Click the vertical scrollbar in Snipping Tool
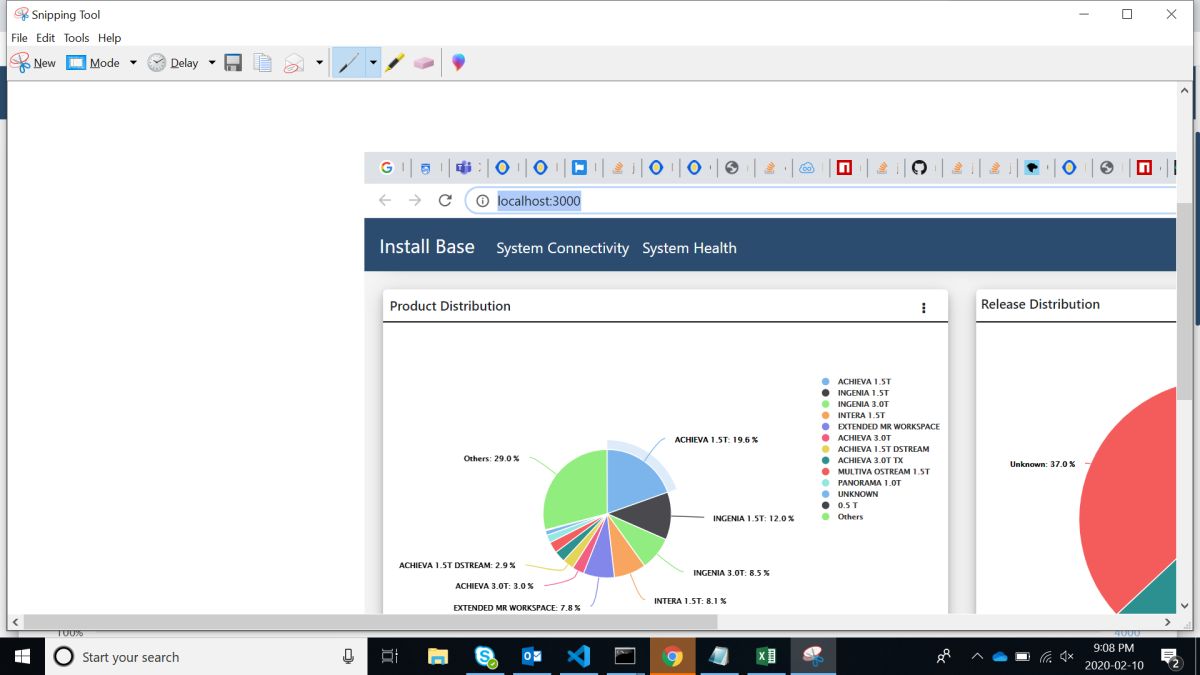Viewport: 1200px width, 675px height. 1184,300
